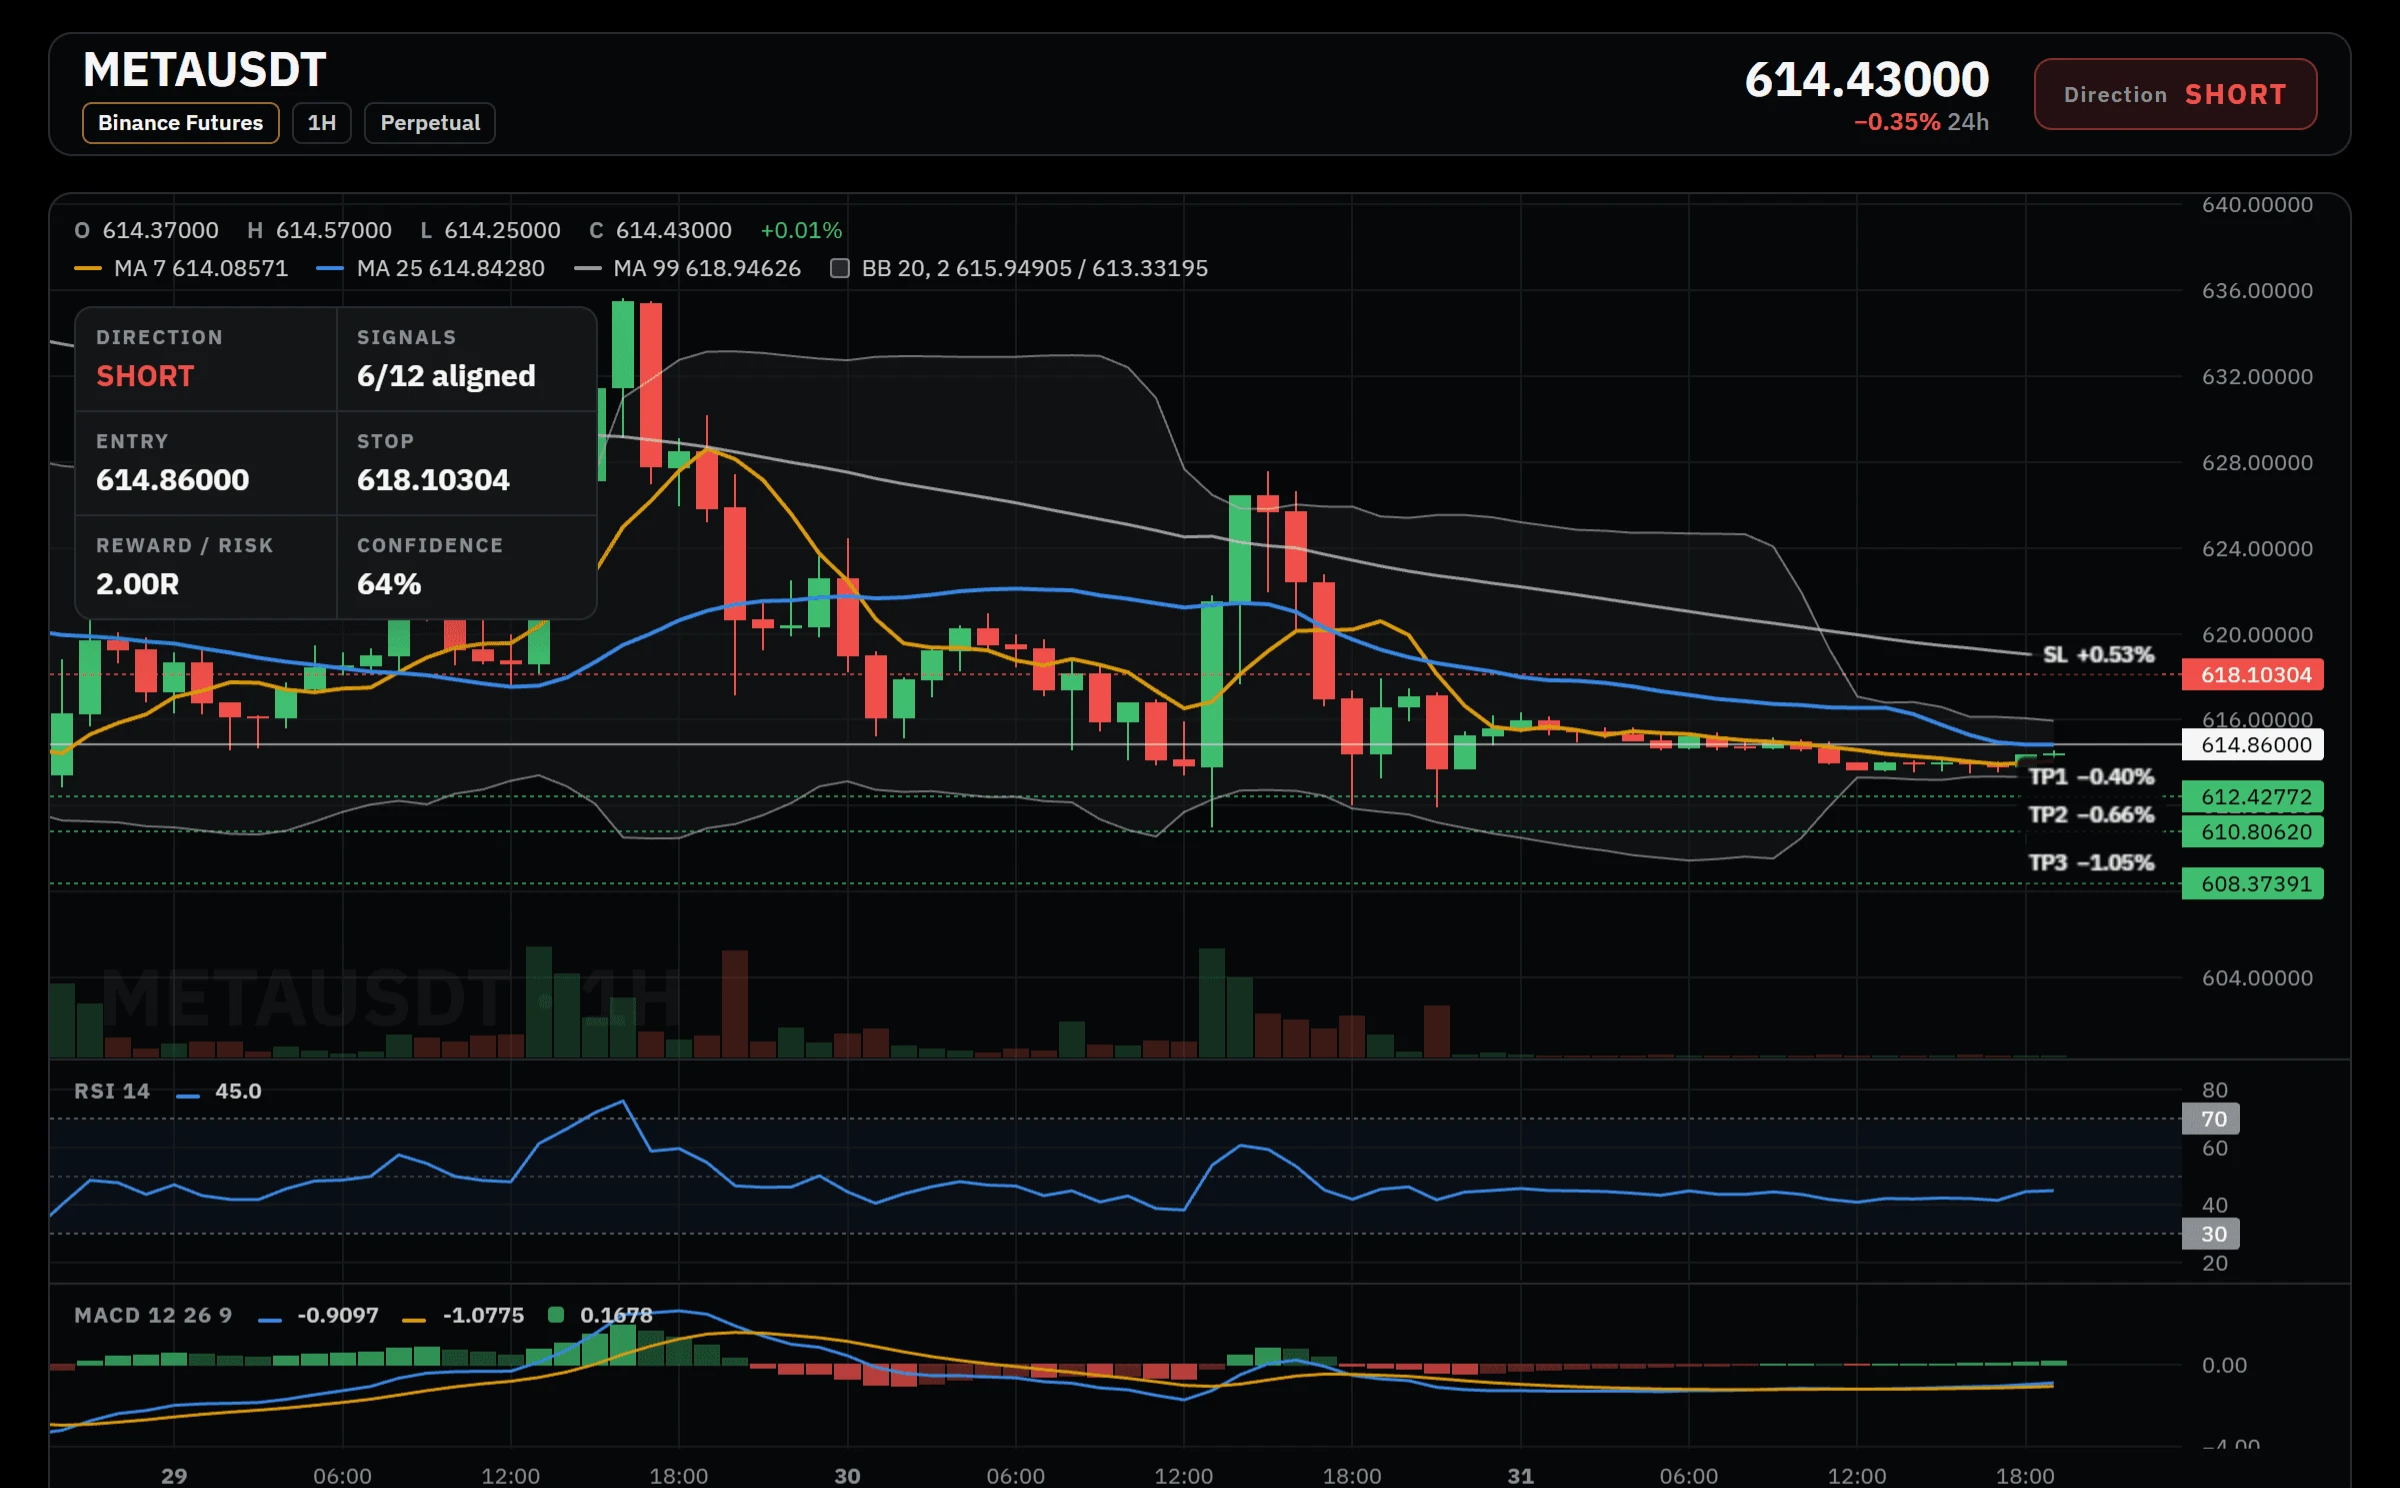Click the blue MA 25 legend line swatch
Screen dimensions: 2400x1488
[330, 269]
